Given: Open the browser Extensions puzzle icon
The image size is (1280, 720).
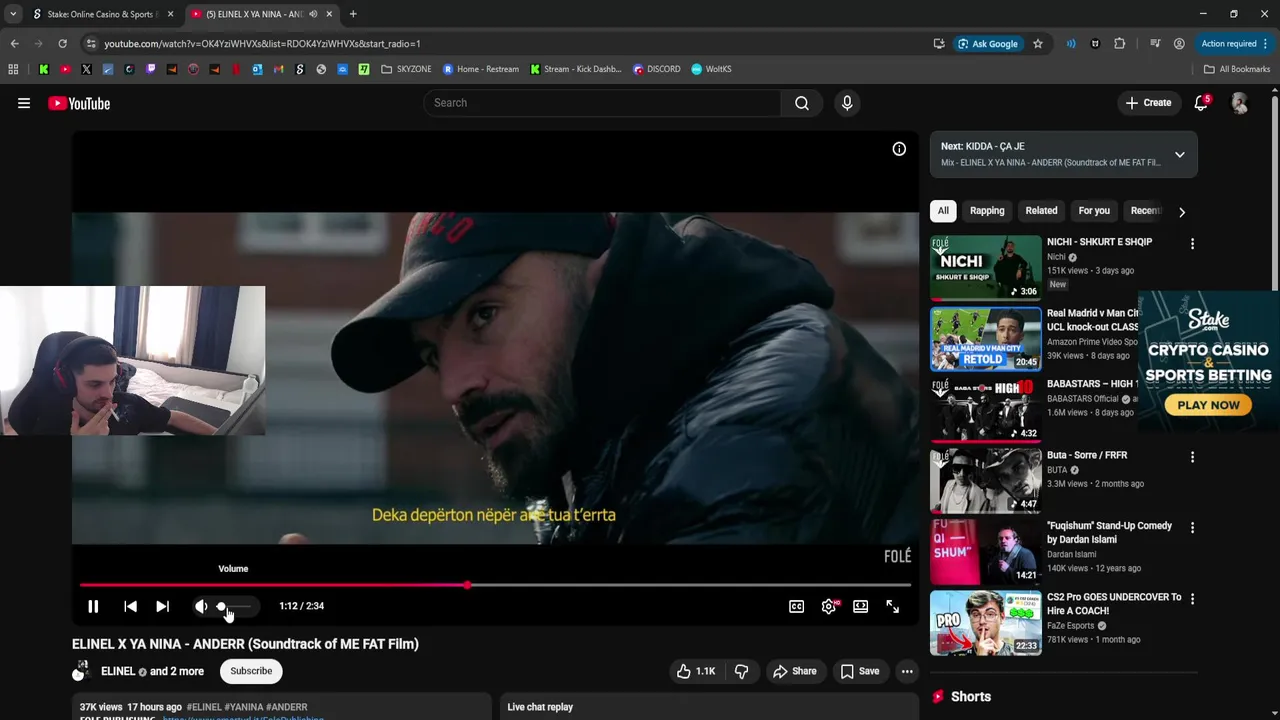Looking at the screenshot, I should pos(1119,43).
